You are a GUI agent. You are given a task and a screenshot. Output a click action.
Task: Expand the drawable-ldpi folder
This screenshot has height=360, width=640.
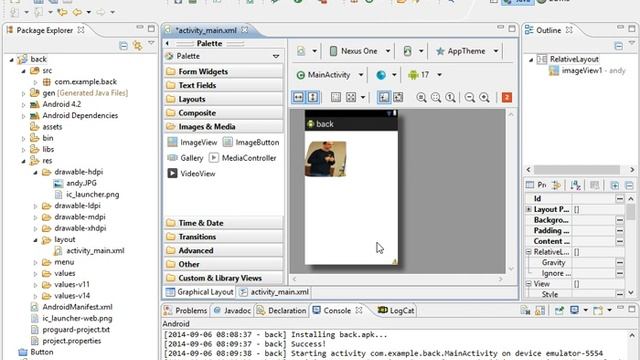pos(35,206)
